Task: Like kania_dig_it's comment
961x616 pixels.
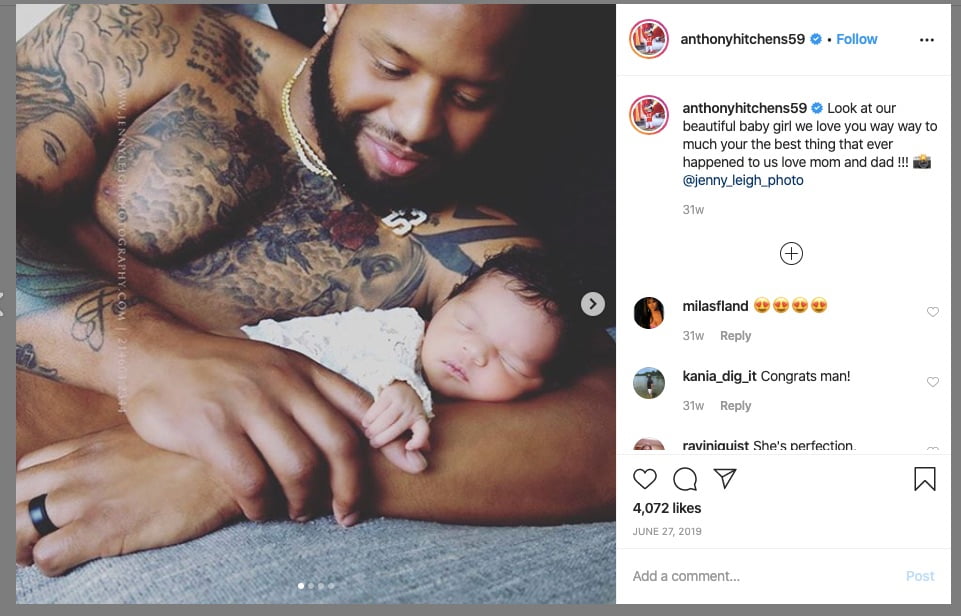Action: click(932, 382)
